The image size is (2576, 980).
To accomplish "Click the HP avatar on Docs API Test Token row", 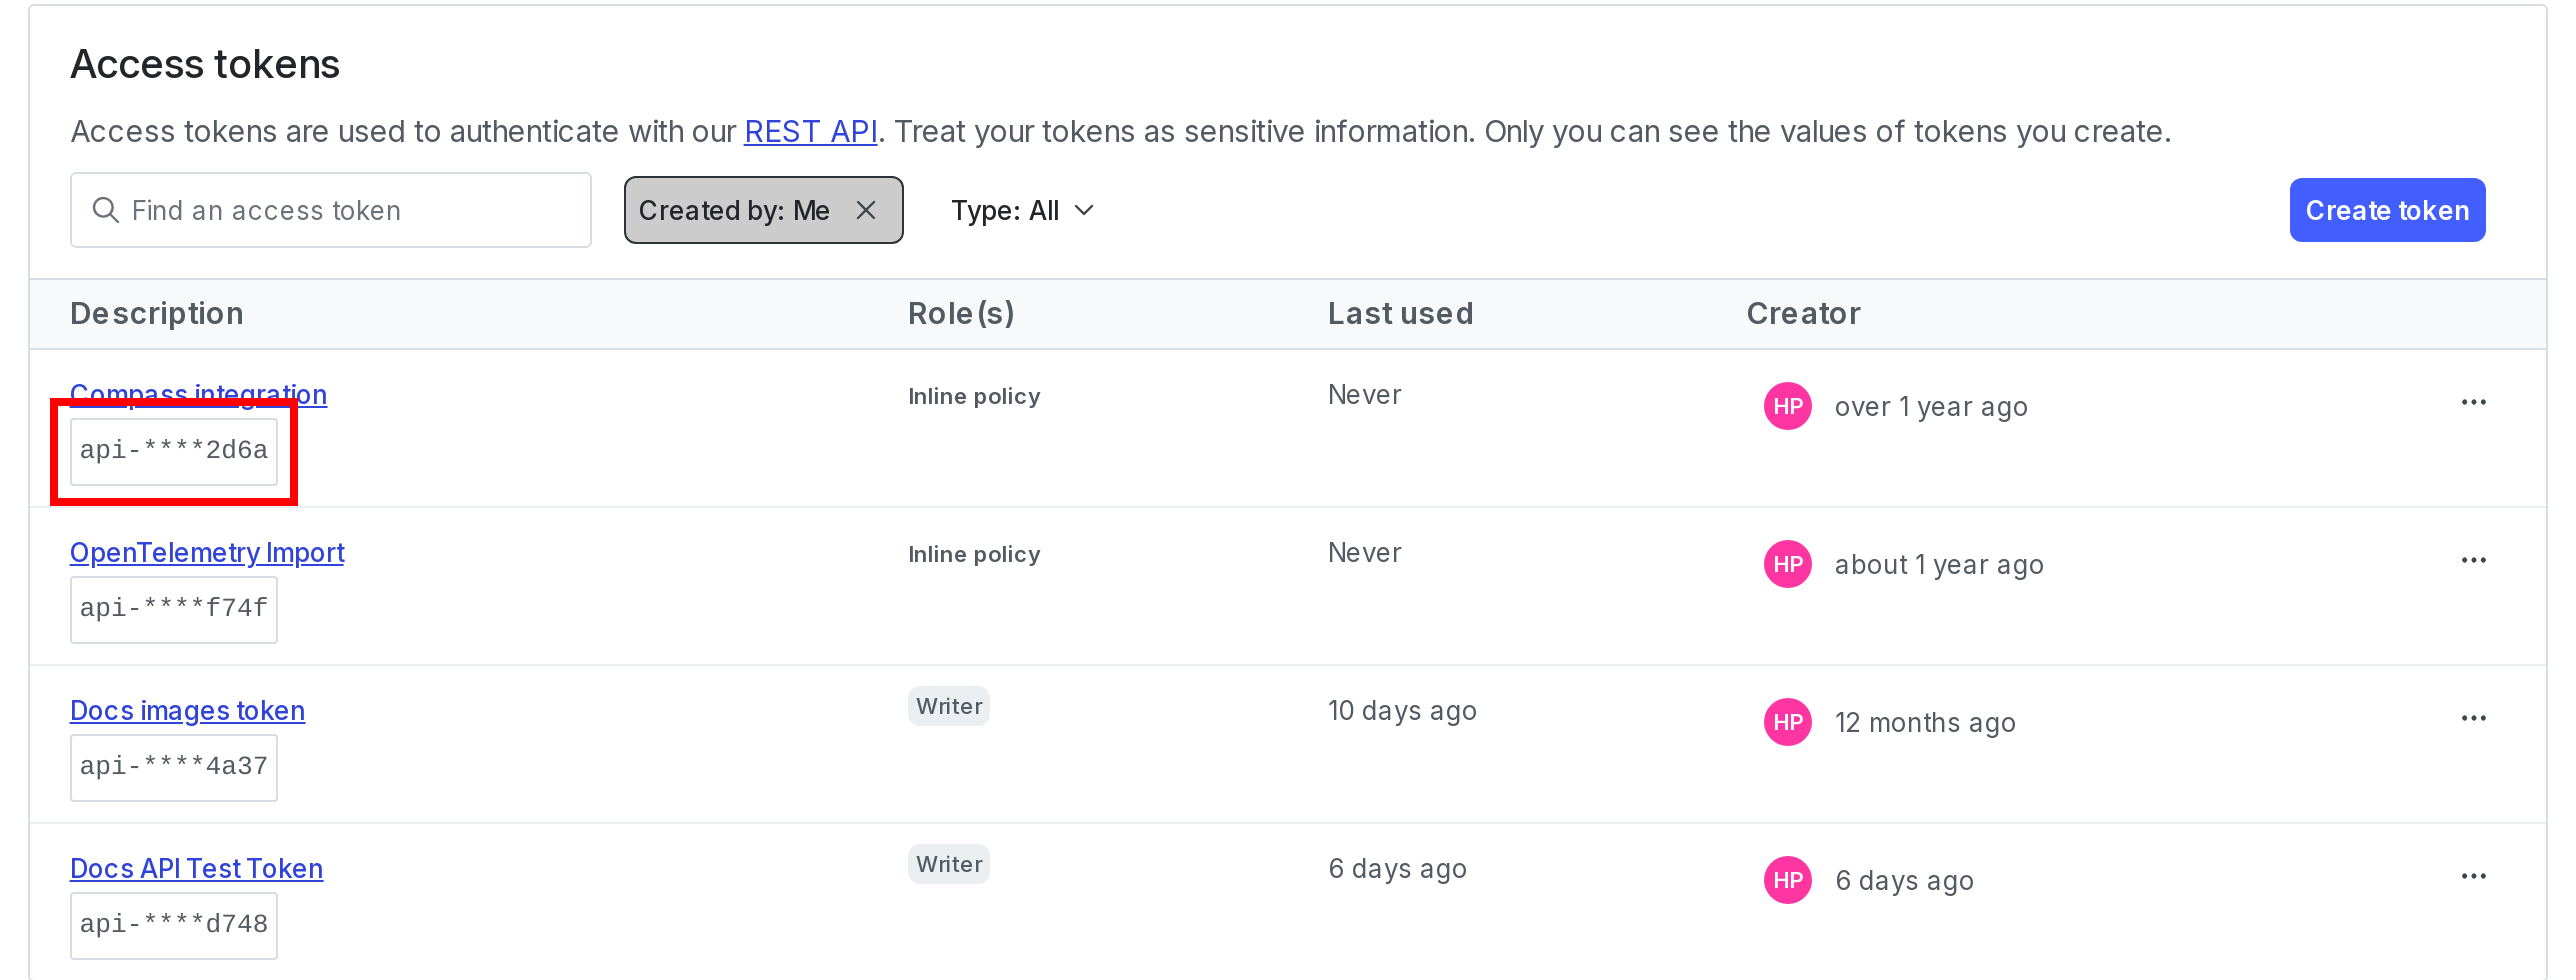I will pyautogui.click(x=1787, y=880).
